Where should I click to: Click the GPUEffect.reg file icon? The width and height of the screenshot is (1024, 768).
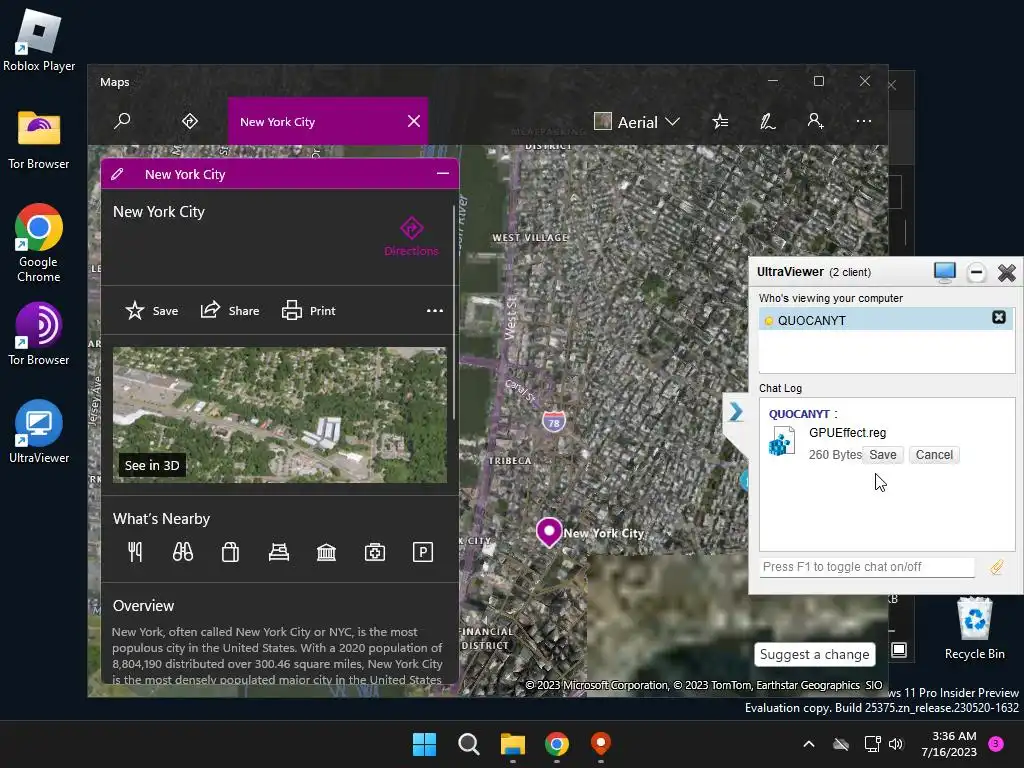click(782, 441)
